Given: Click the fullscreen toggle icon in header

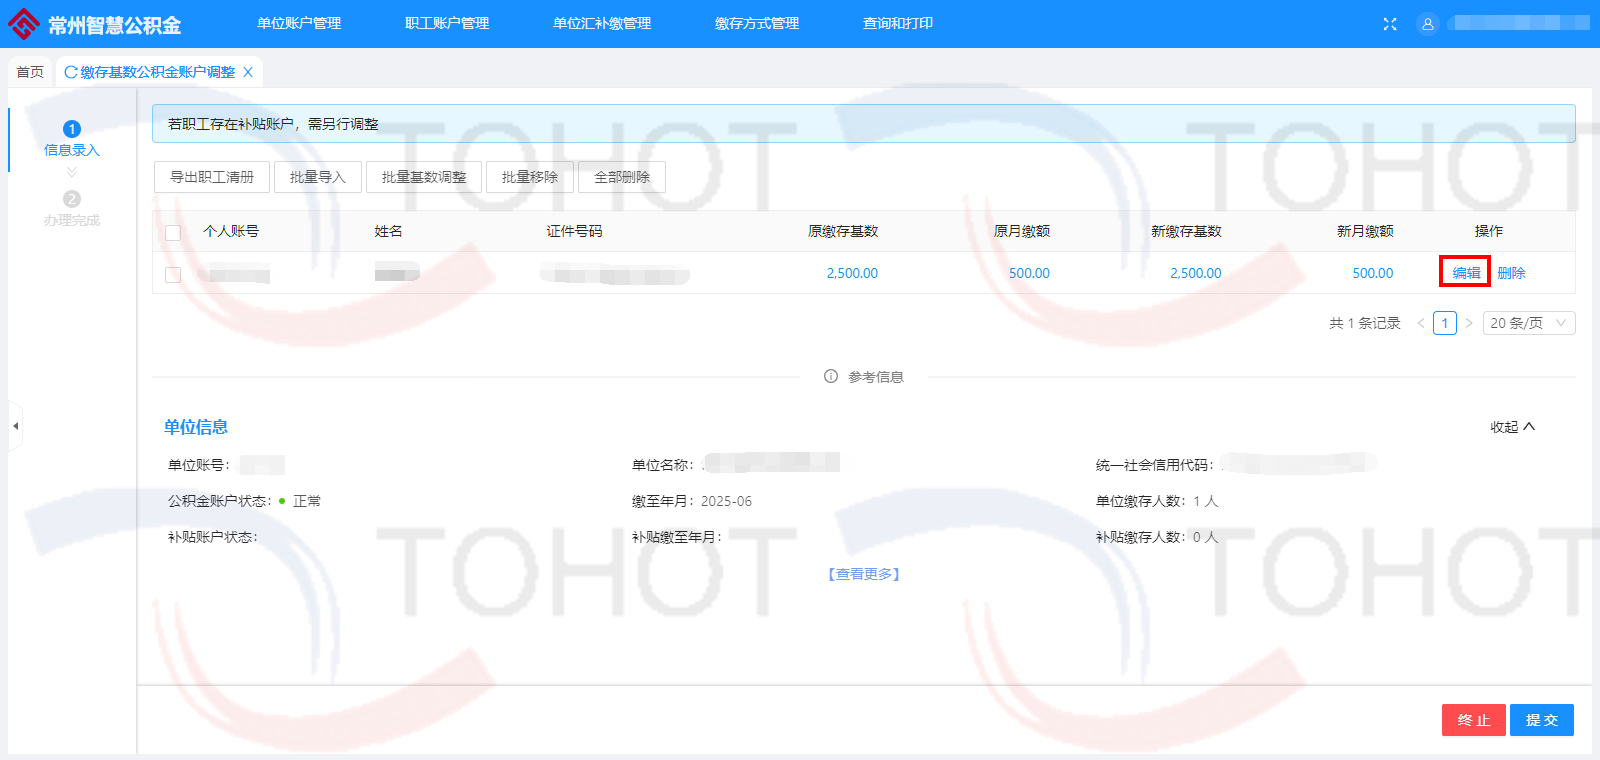Looking at the screenshot, I should pyautogui.click(x=1389, y=24).
